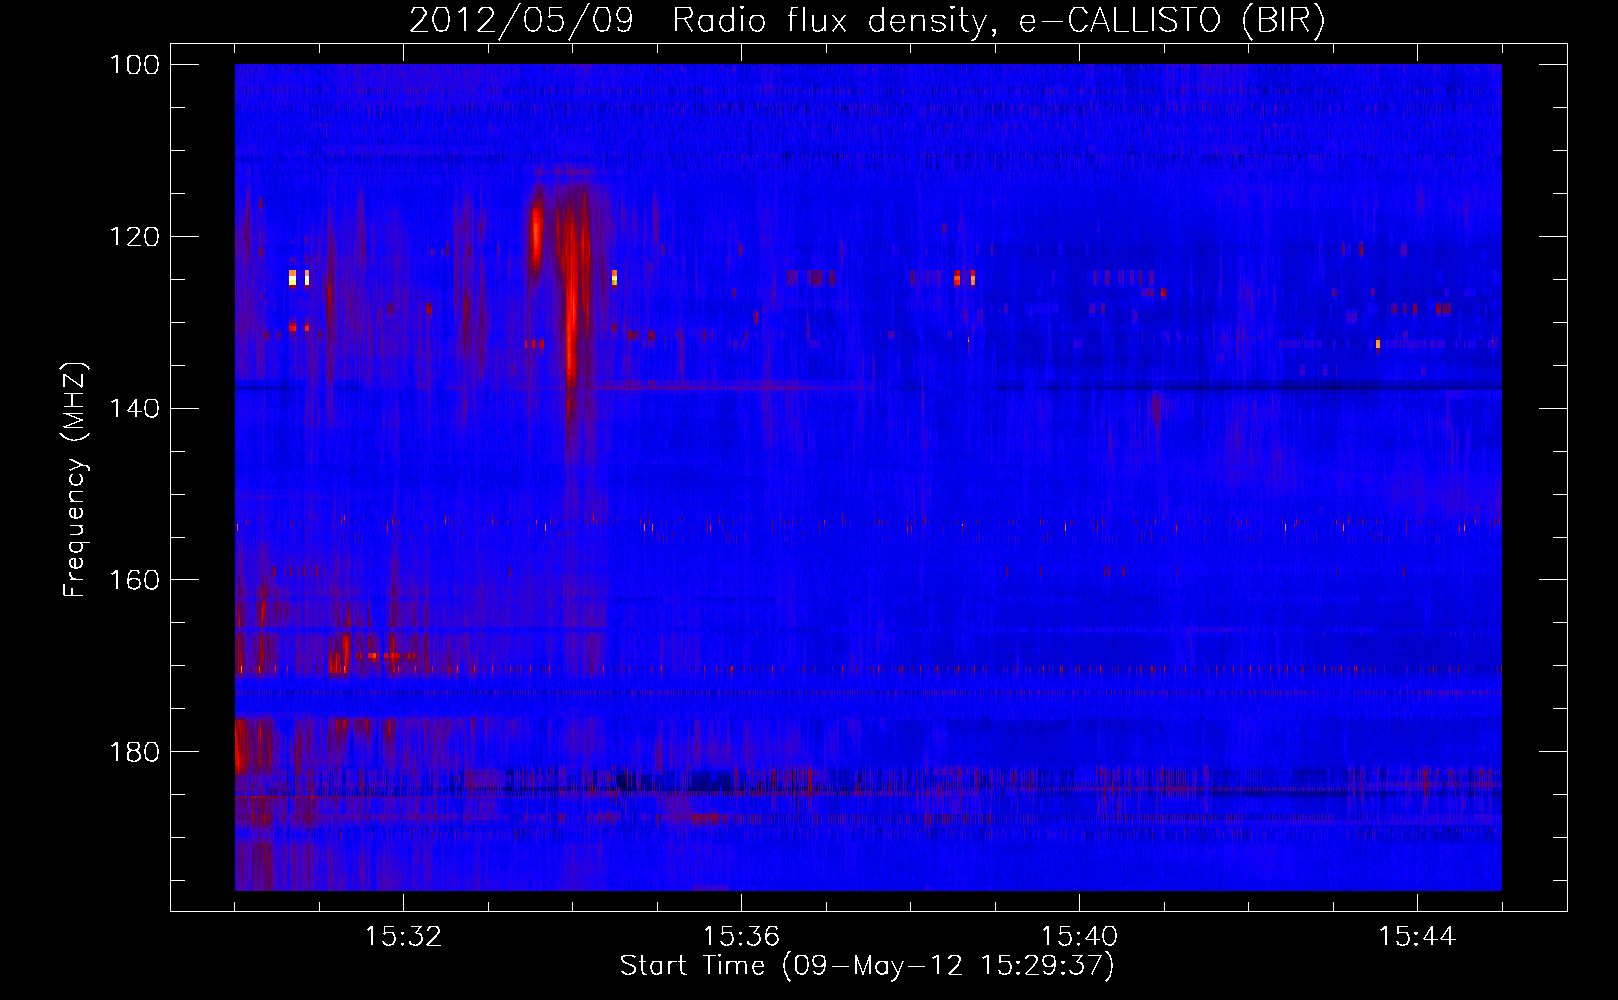Click the plot title '2012/05/09 Radio flux density, e-CALLISTO (BIR)'
The height and width of the screenshot is (1000, 1618).
tap(867, 21)
